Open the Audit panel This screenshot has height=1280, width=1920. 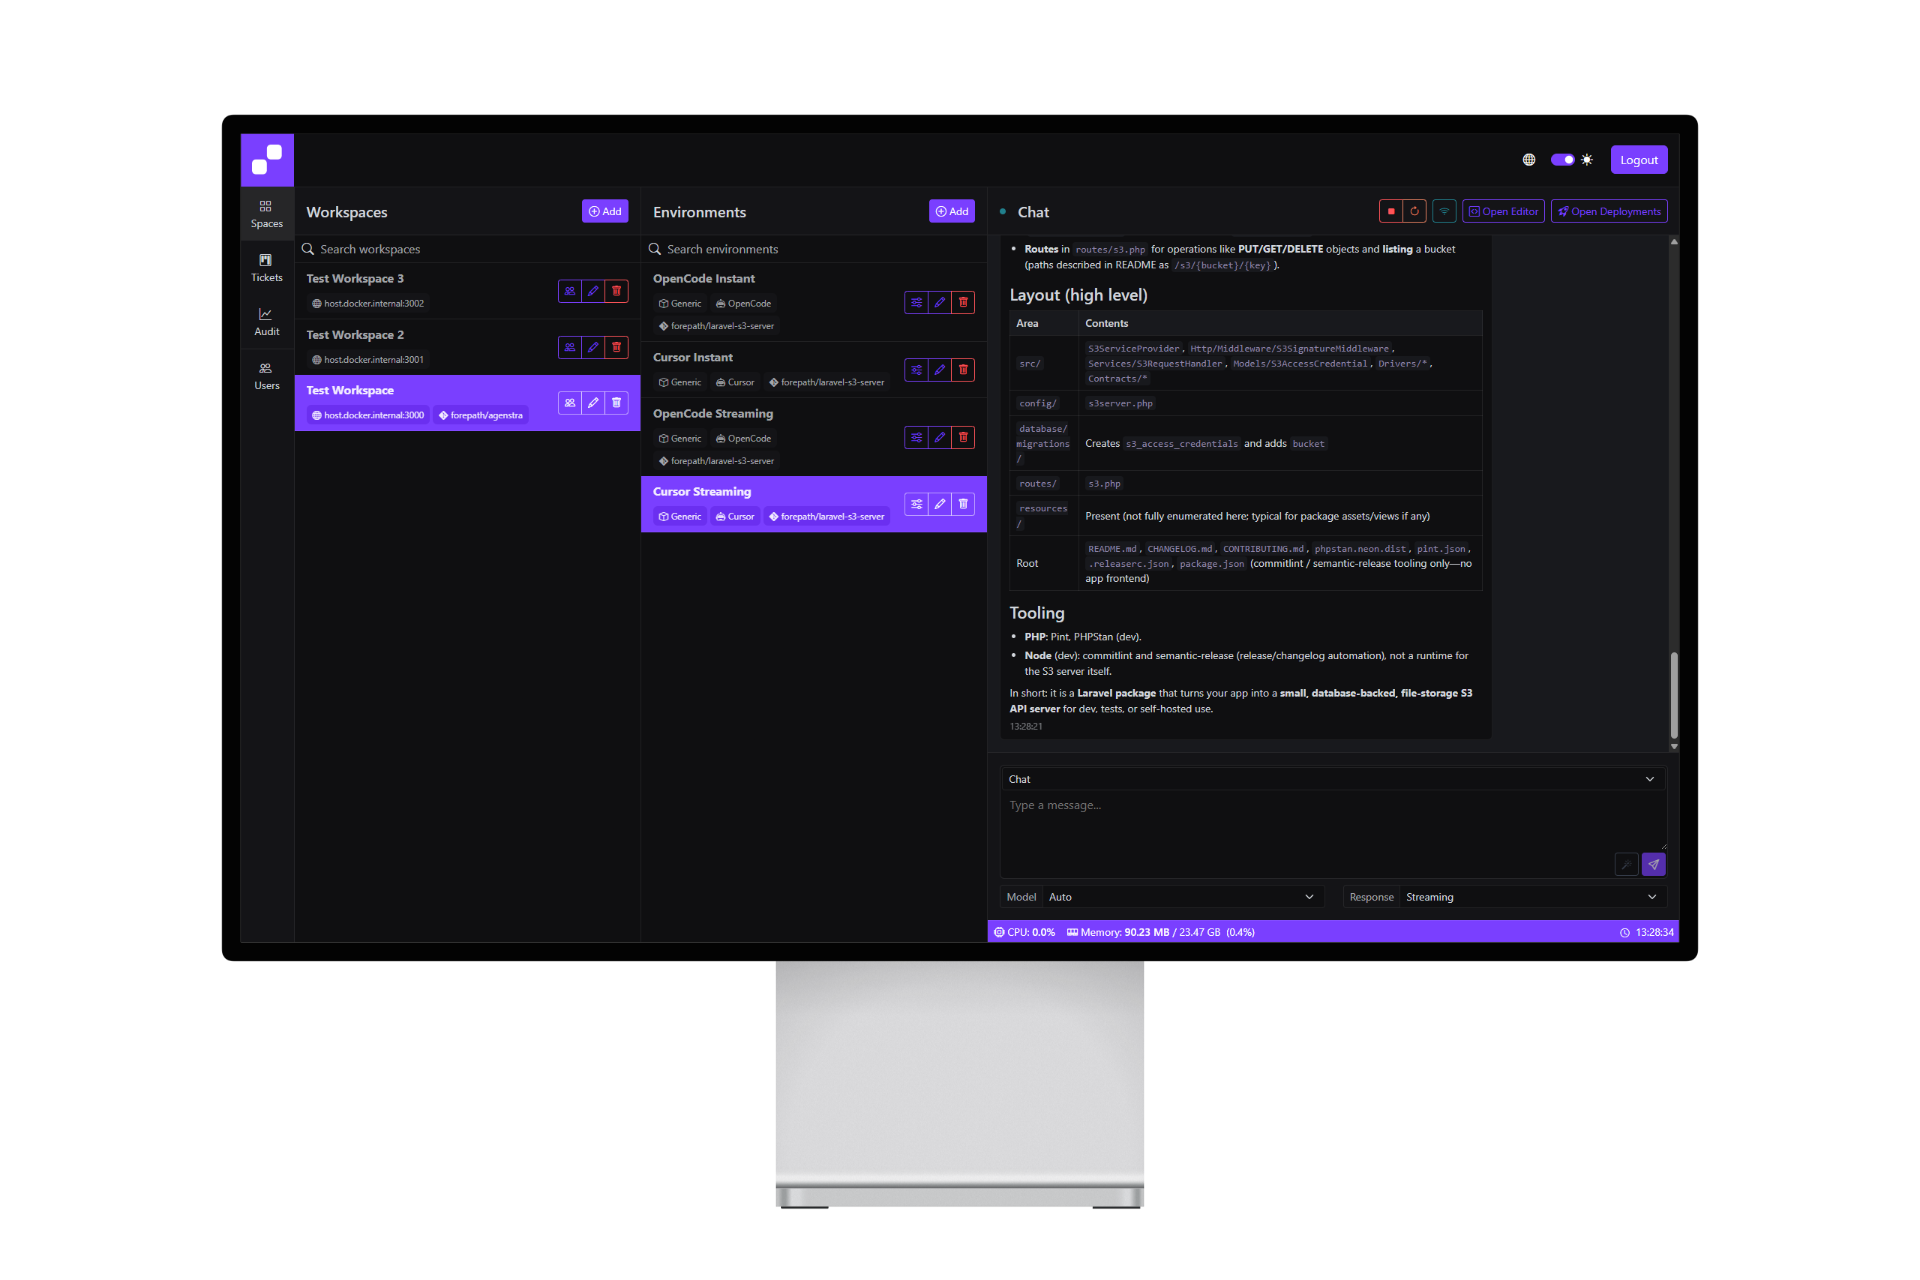[266, 321]
